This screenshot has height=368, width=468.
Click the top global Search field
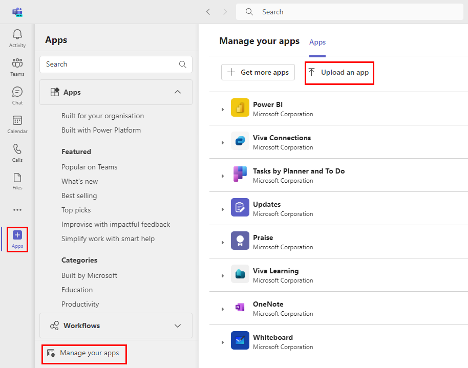point(349,12)
